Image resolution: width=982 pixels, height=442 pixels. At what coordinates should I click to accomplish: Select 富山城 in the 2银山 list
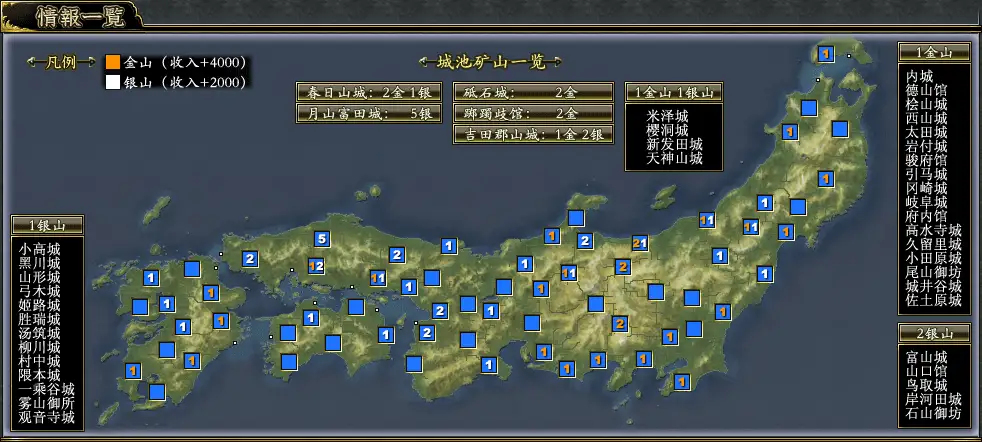(926, 357)
